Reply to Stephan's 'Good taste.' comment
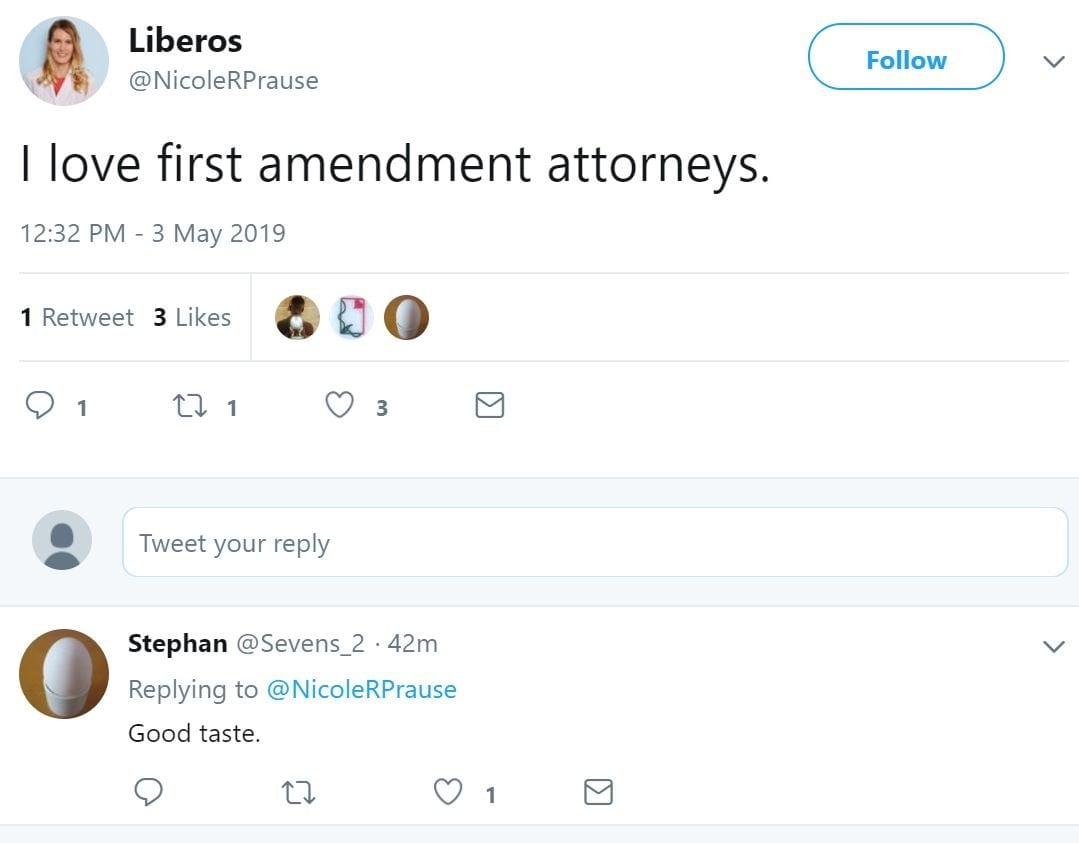 tap(148, 793)
